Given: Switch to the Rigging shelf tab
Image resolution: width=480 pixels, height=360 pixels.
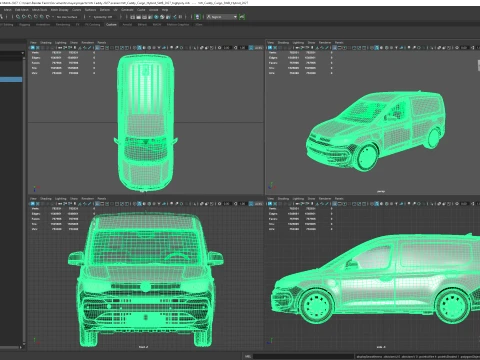Looking at the screenshot, I should (25, 24).
